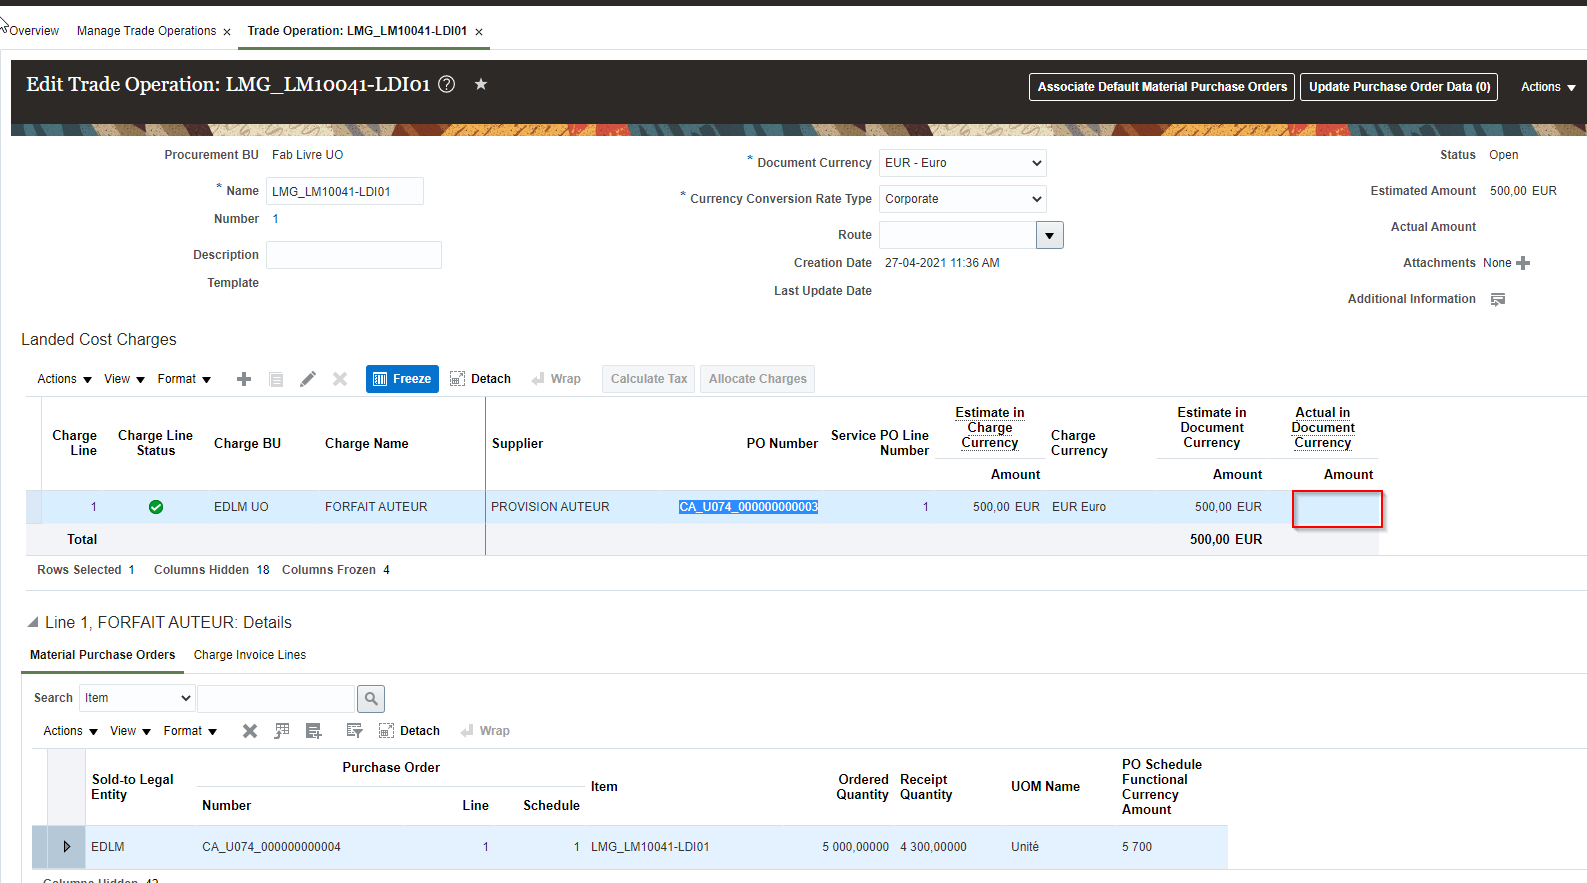
Task: Open the Route dropdown arrow
Action: pos(1049,235)
